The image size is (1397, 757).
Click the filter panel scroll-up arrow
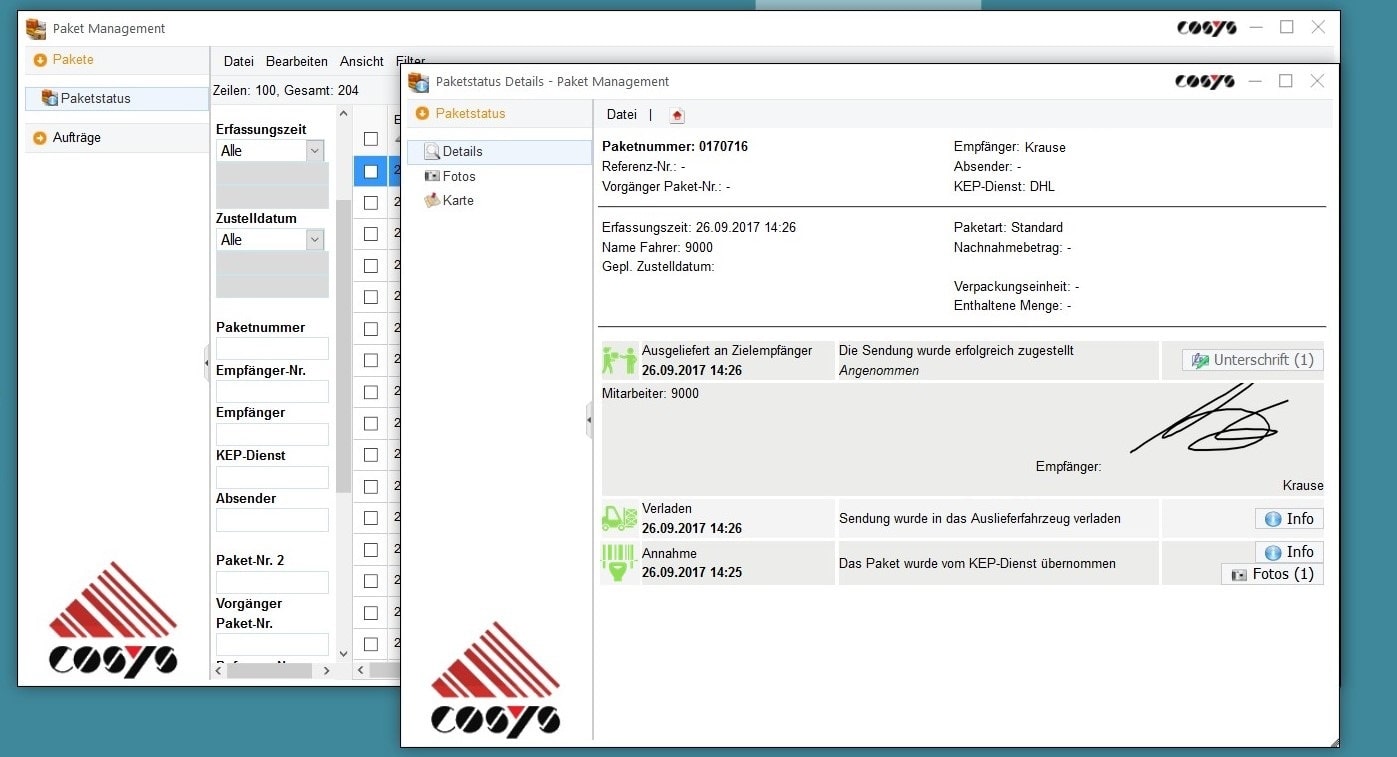pos(344,113)
